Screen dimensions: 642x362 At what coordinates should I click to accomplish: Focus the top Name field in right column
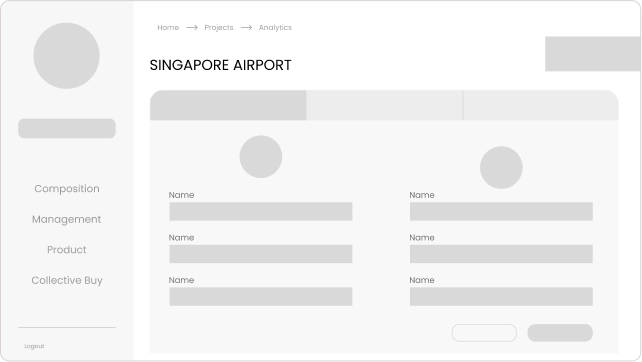[x=501, y=211]
